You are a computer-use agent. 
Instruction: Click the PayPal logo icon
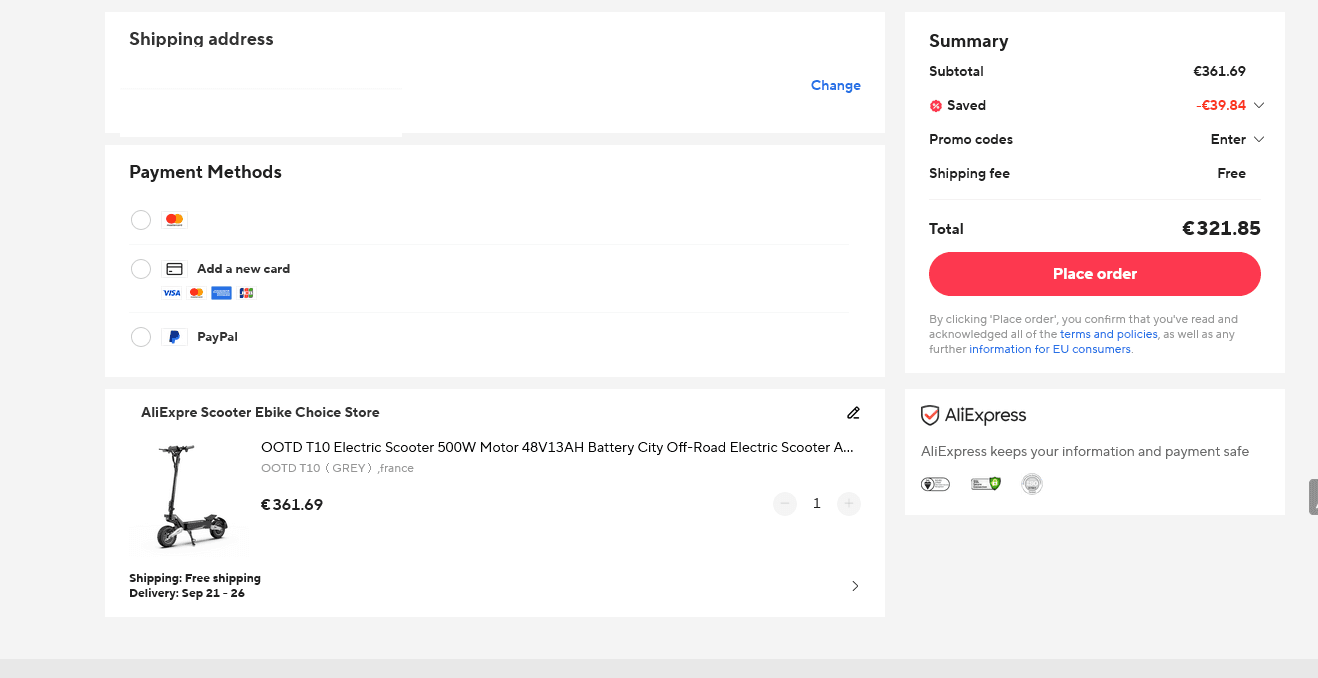click(x=174, y=337)
